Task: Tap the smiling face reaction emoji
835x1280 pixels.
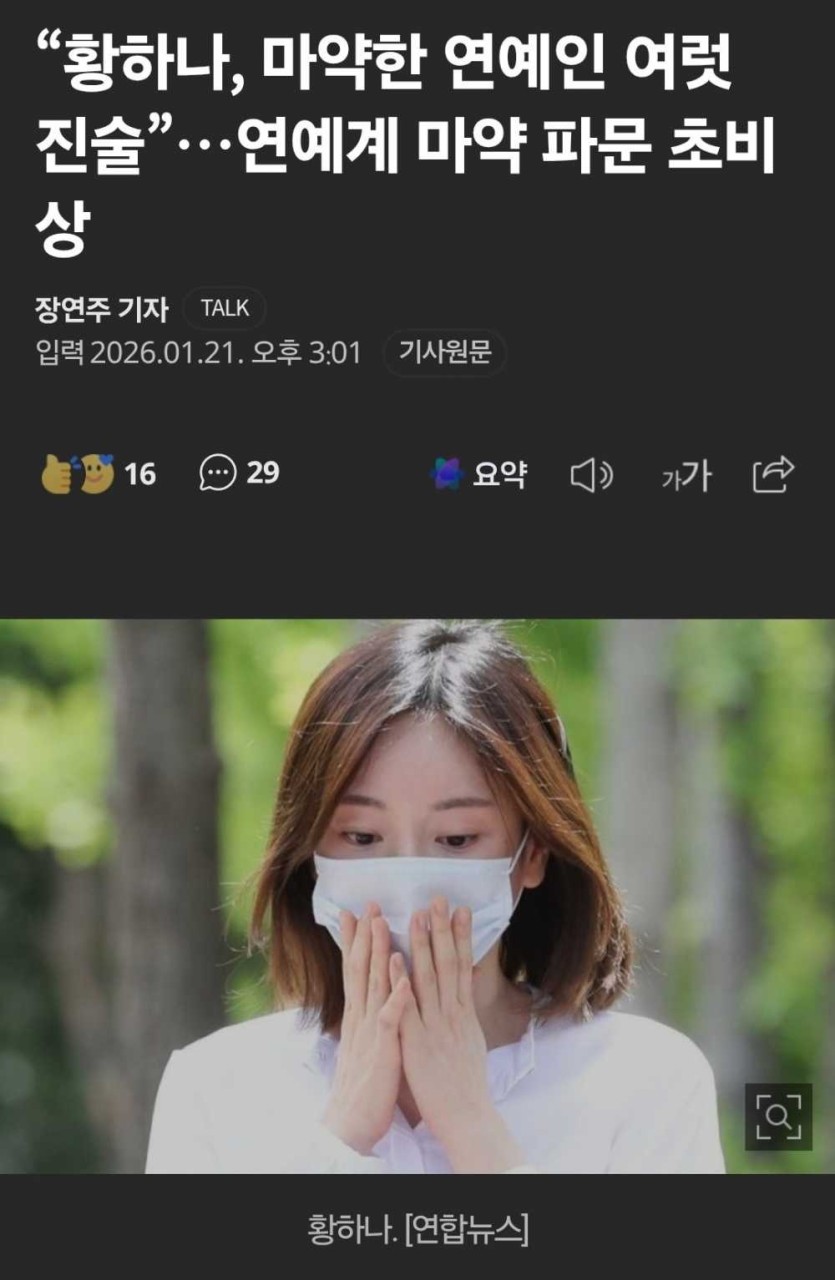Action: 97,472
